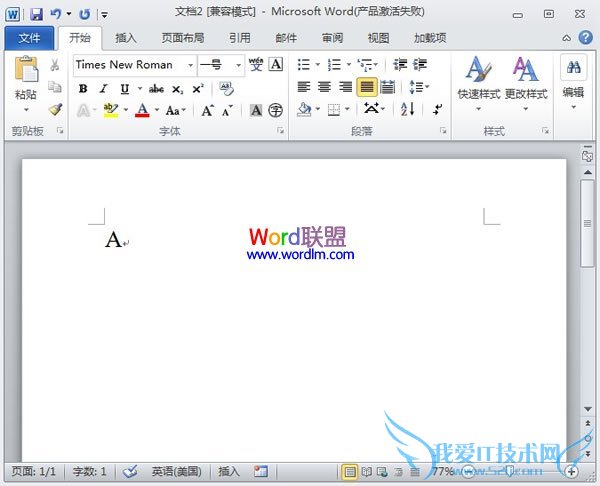Click 英语(美国) language indicator
This screenshot has height=486, width=600.
[176, 471]
